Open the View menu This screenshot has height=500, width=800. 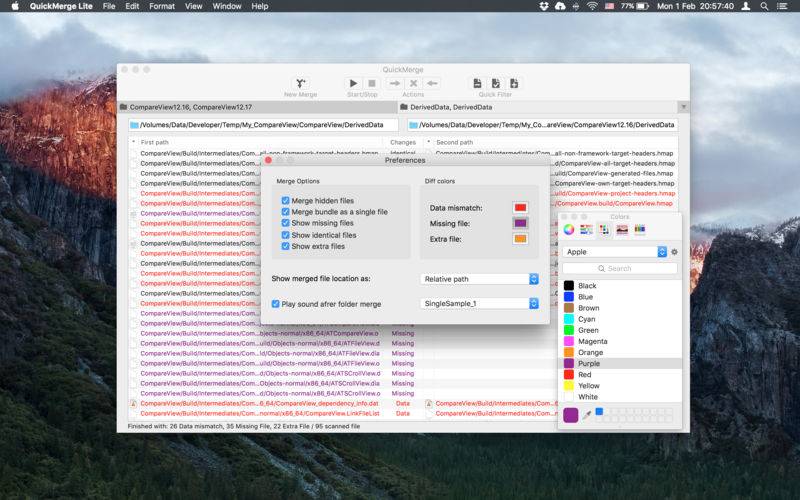click(x=193, y=6)
